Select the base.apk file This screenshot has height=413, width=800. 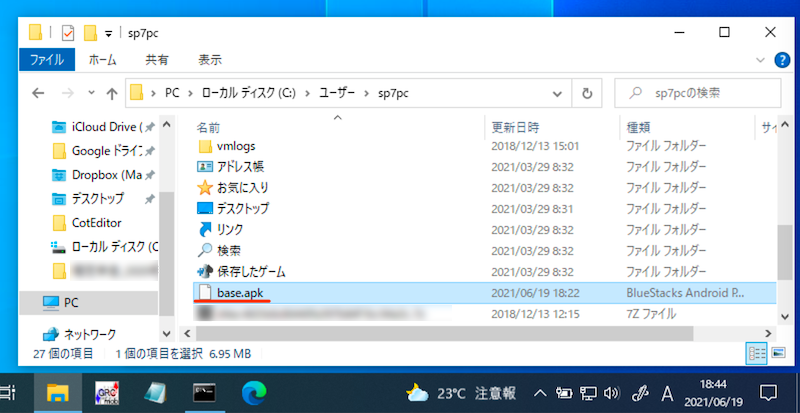[x=239, y=292]
